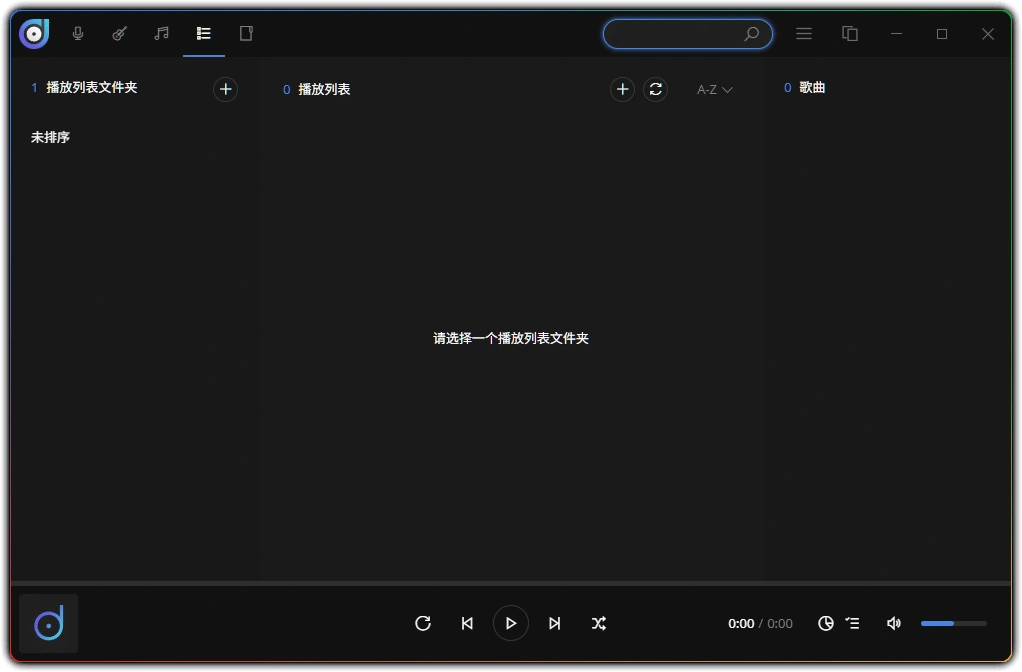Click the search input field
Viewport: 1022px width, 672px height.
688,34
